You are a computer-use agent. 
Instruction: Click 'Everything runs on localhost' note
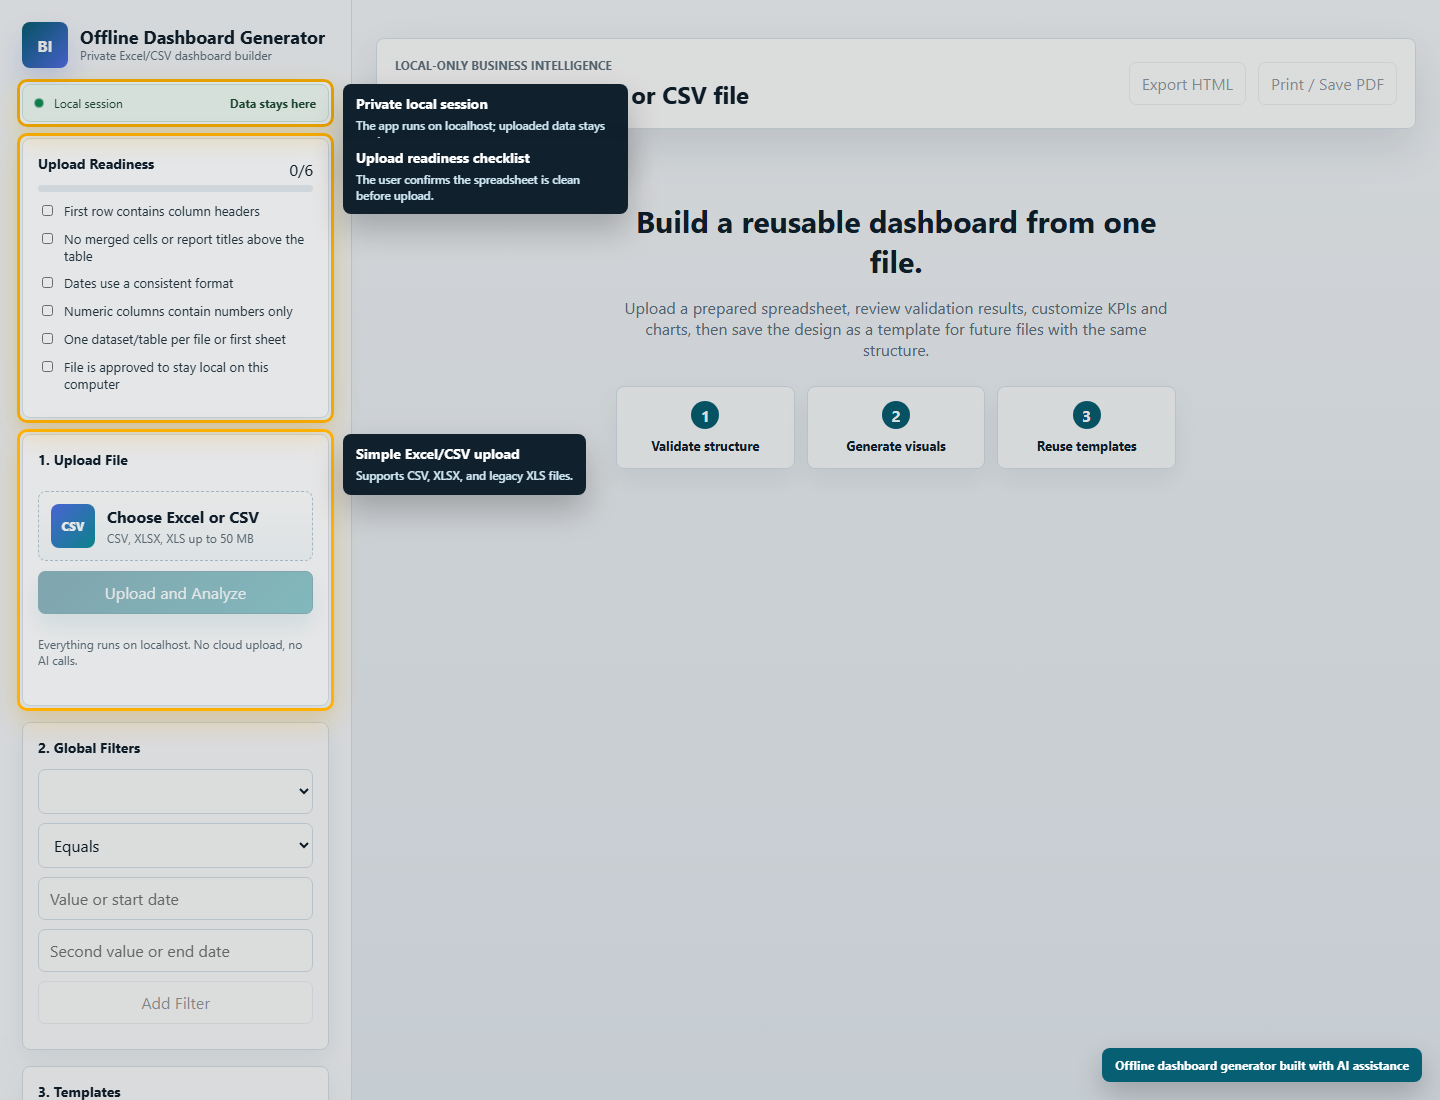pyautogui.click(x=170, y=653)
